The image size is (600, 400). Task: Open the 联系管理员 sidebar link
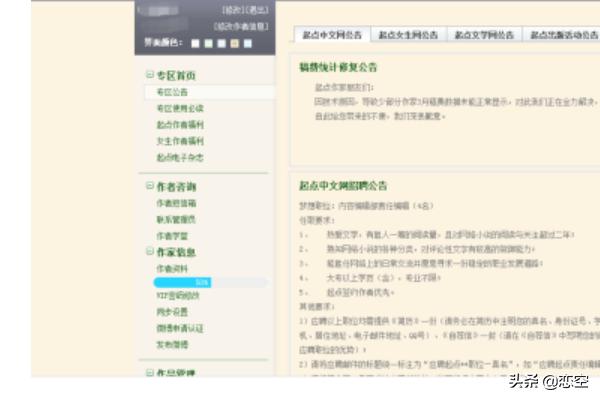pos(176,220)
